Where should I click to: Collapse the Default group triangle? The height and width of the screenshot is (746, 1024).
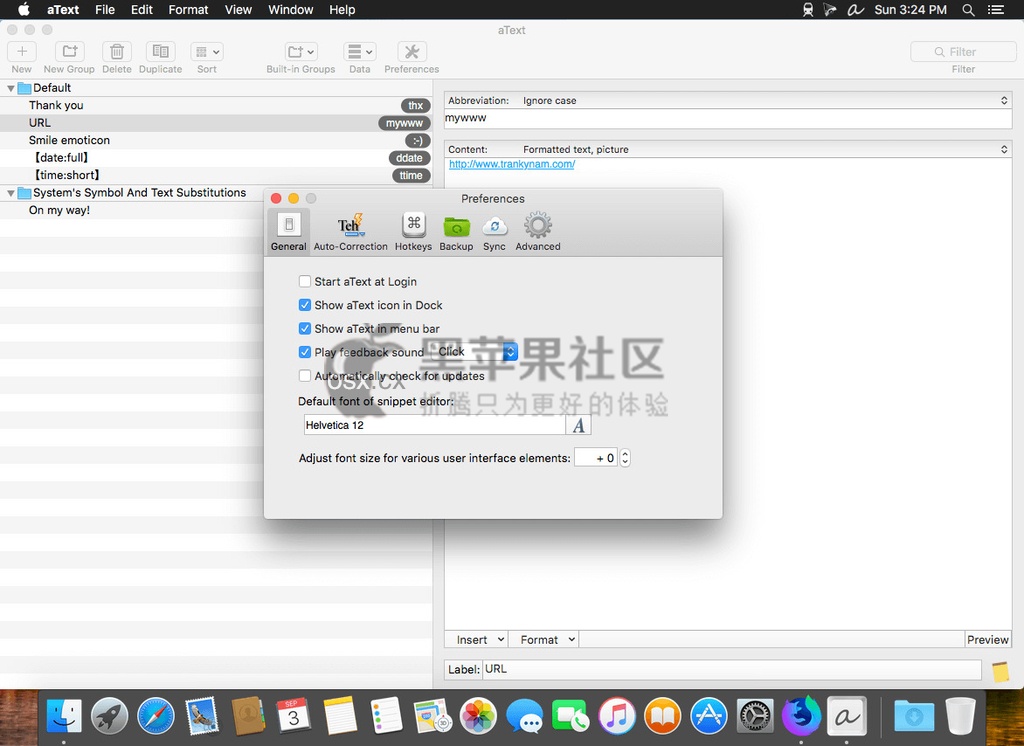10,88
